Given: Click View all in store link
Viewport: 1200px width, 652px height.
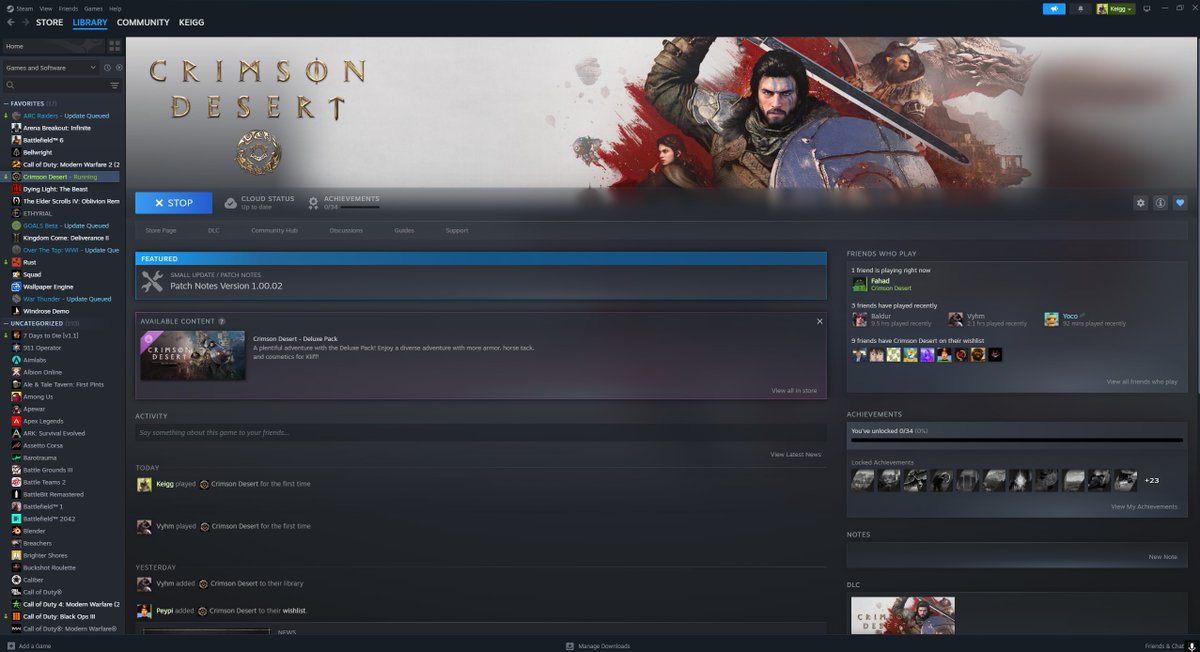Looking at the screenshot, I should point(794,391).
